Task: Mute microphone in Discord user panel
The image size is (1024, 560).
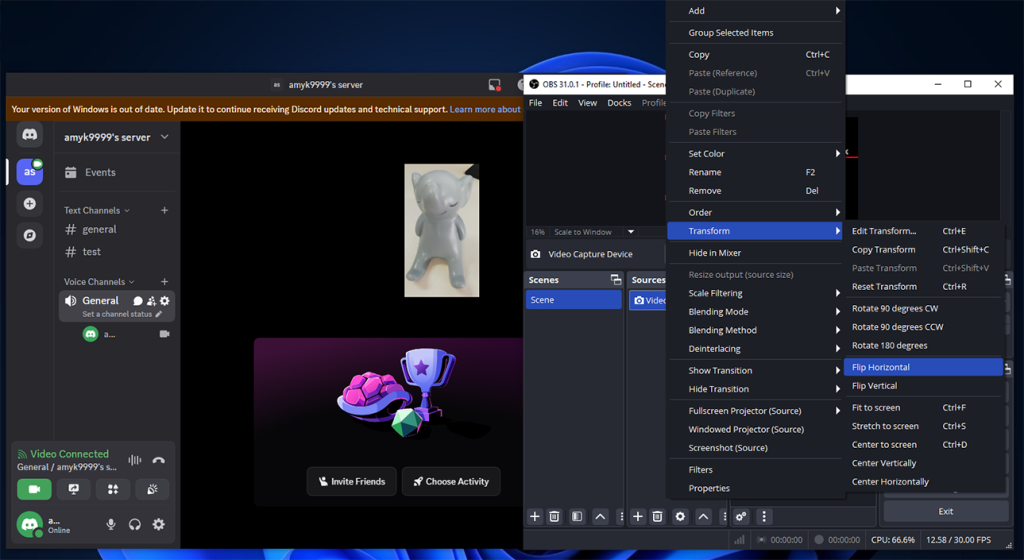Action: pos(111,524)
